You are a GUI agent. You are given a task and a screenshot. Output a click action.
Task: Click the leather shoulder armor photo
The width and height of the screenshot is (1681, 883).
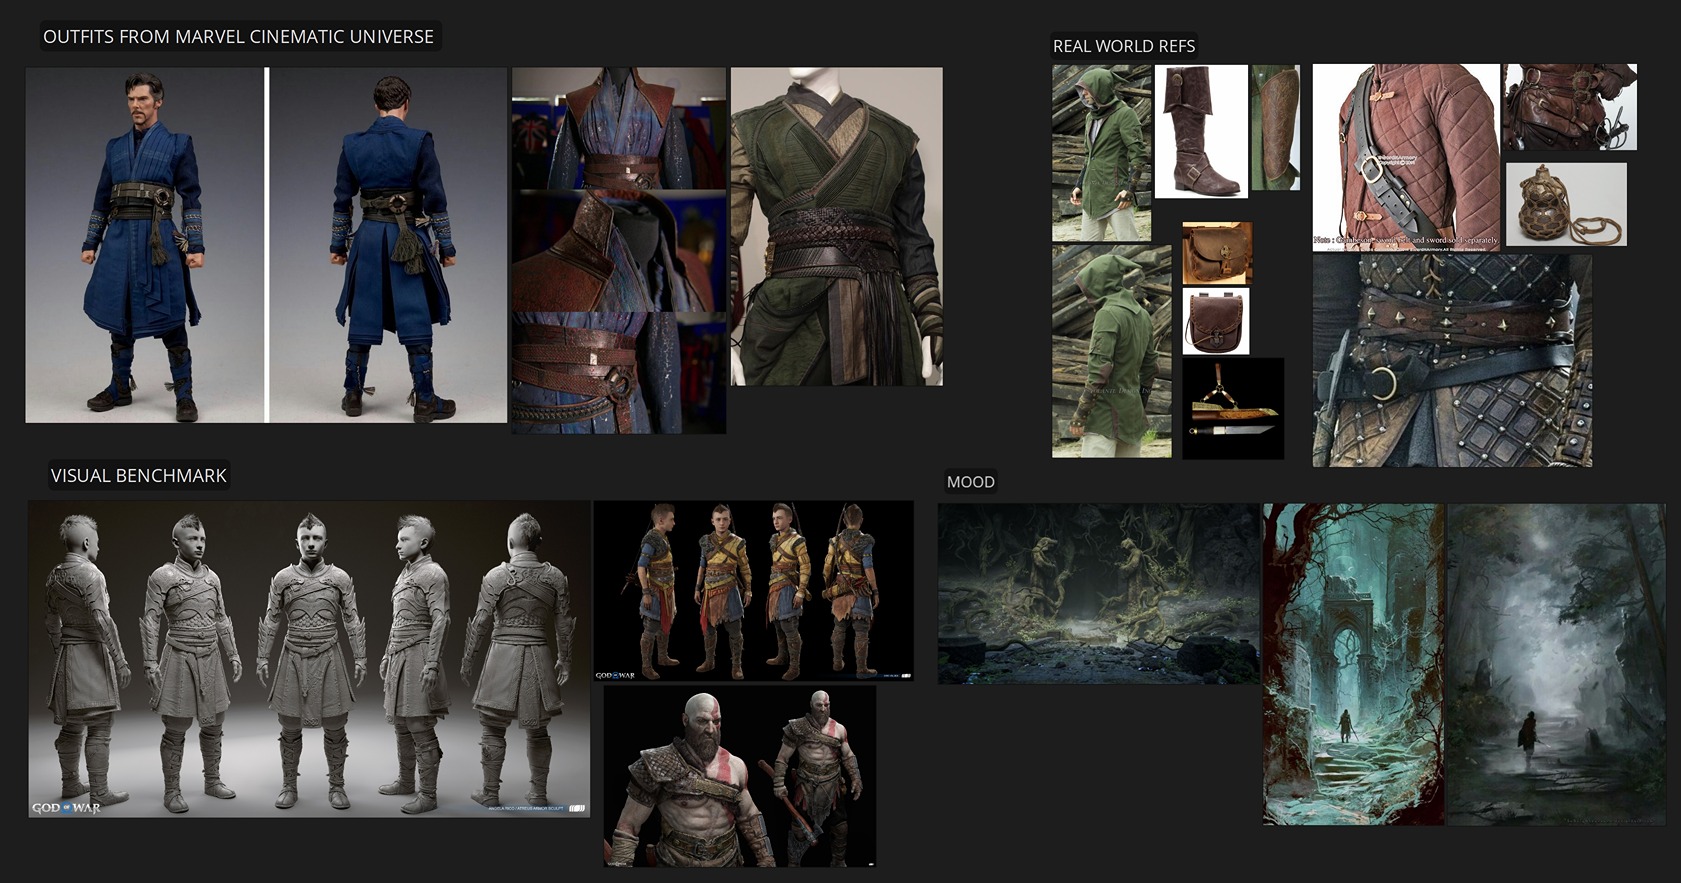point(1570,107)
